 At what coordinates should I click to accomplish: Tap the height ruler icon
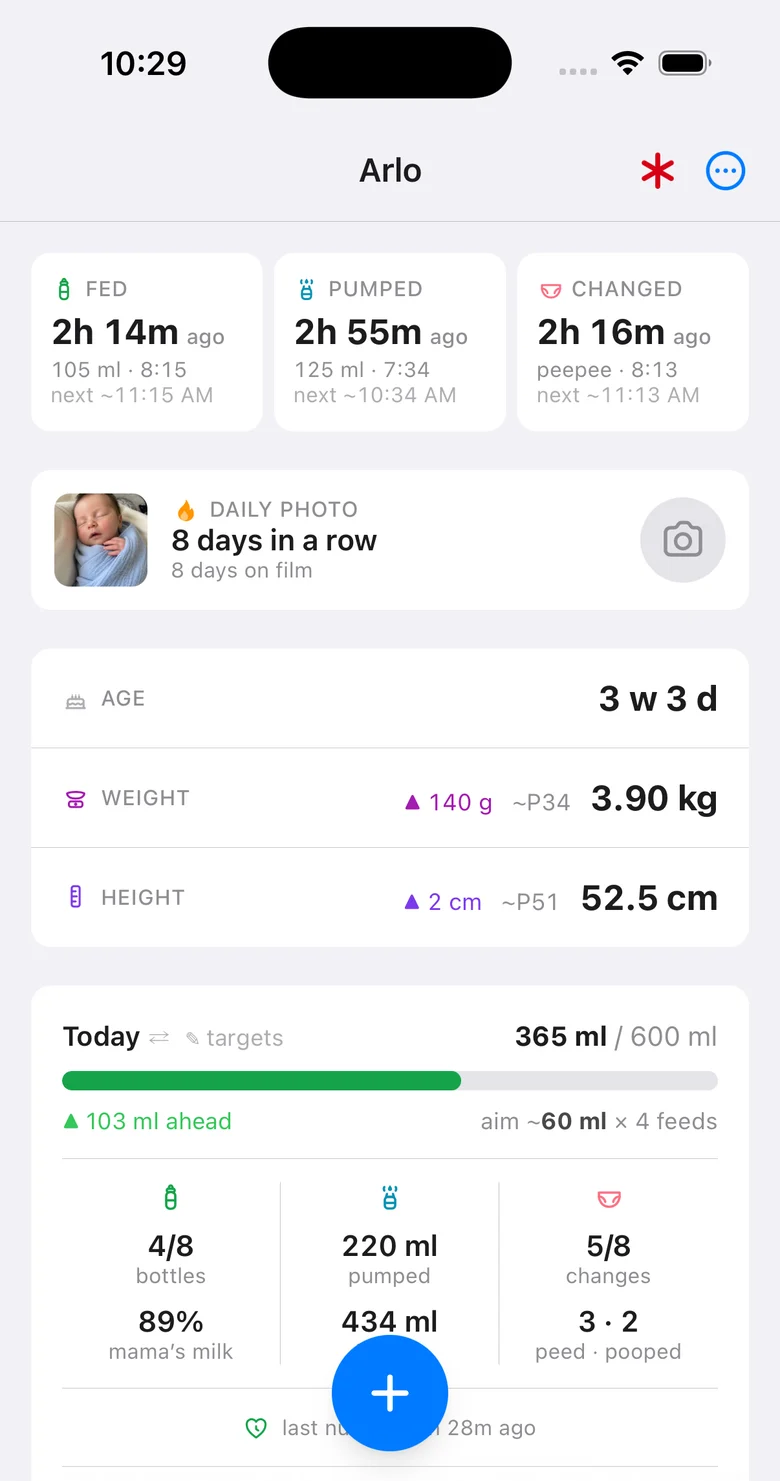pyautogui.click(x=75, y=897)
